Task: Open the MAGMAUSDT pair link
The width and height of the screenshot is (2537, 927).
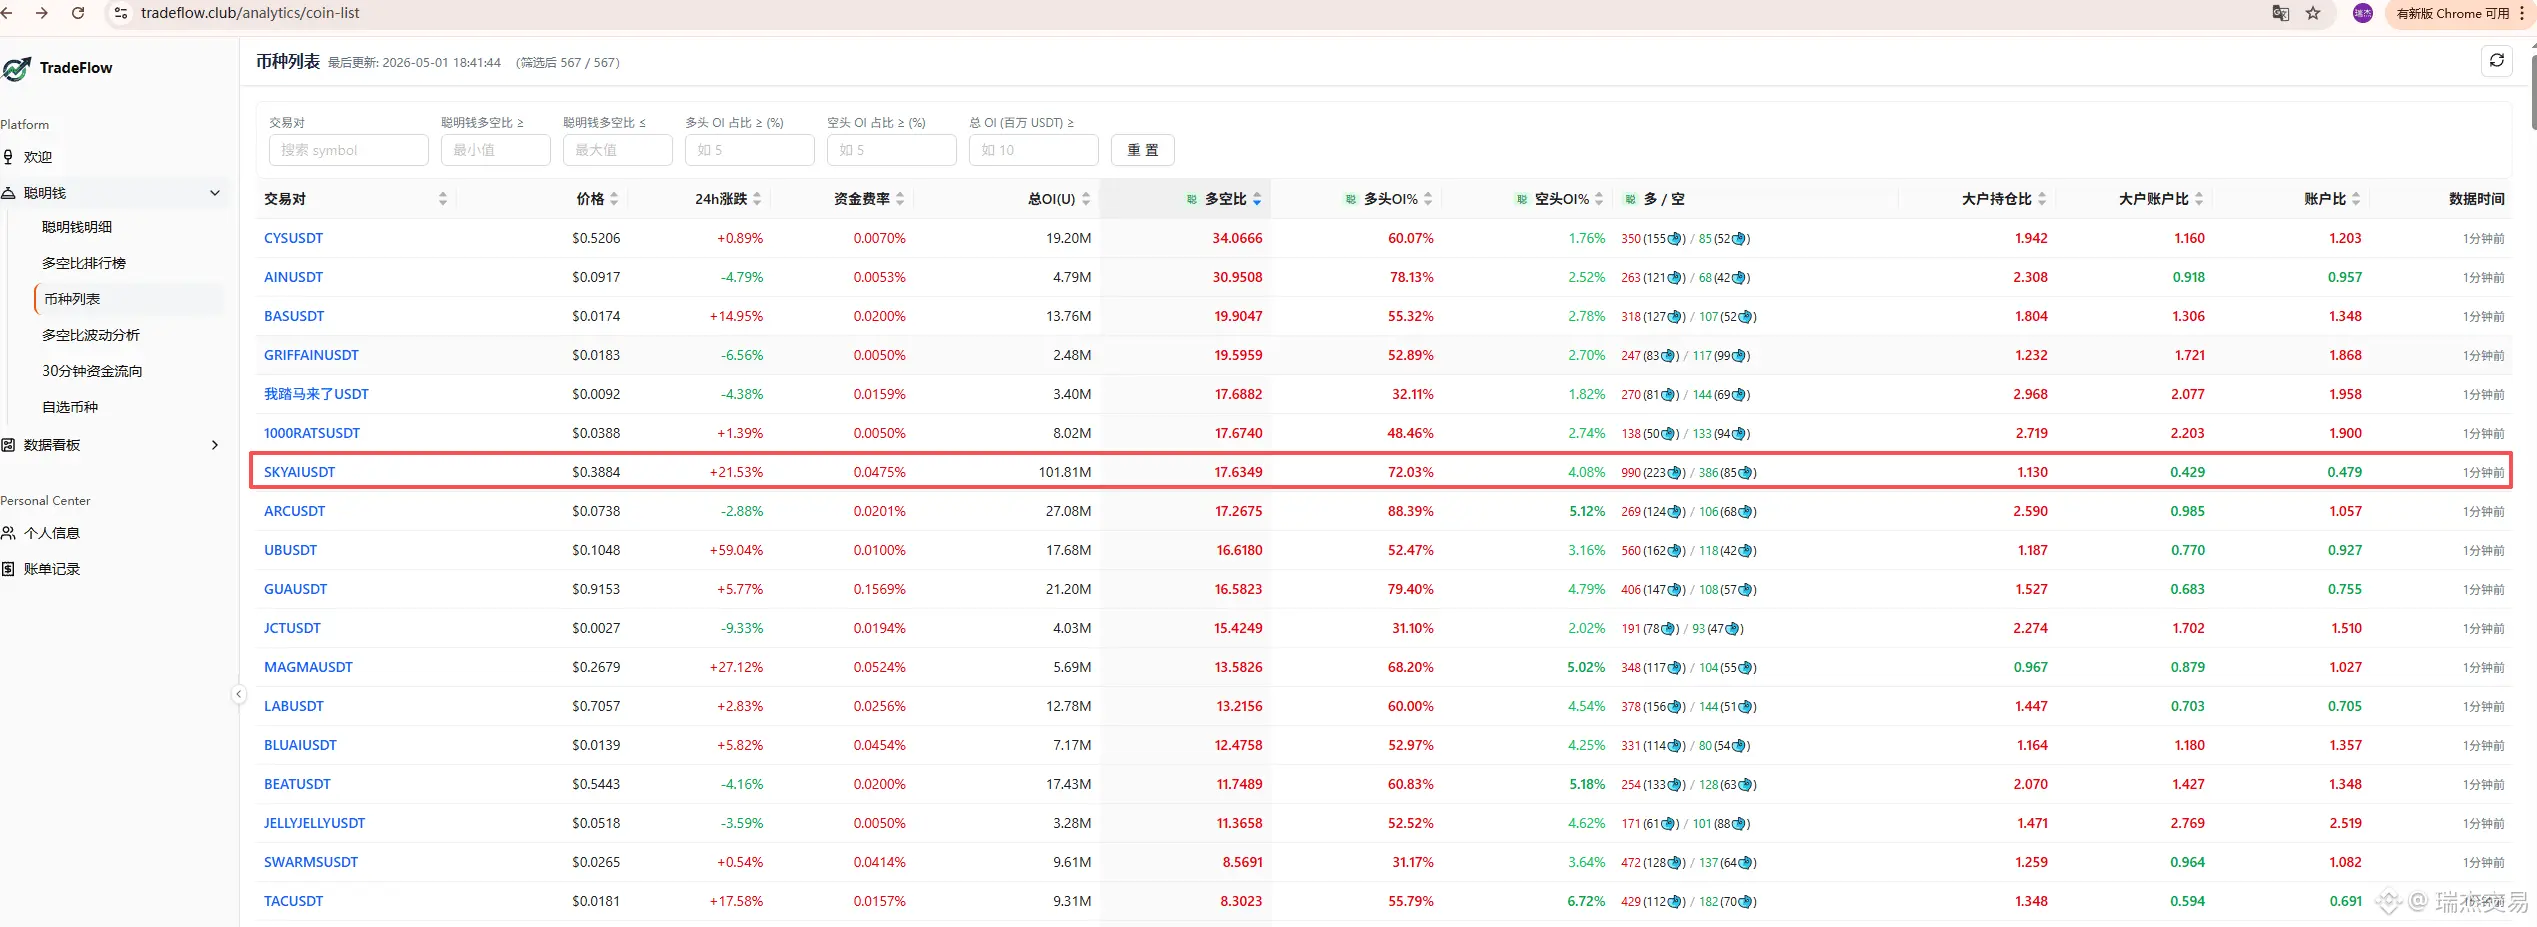Action: (308, 667)
